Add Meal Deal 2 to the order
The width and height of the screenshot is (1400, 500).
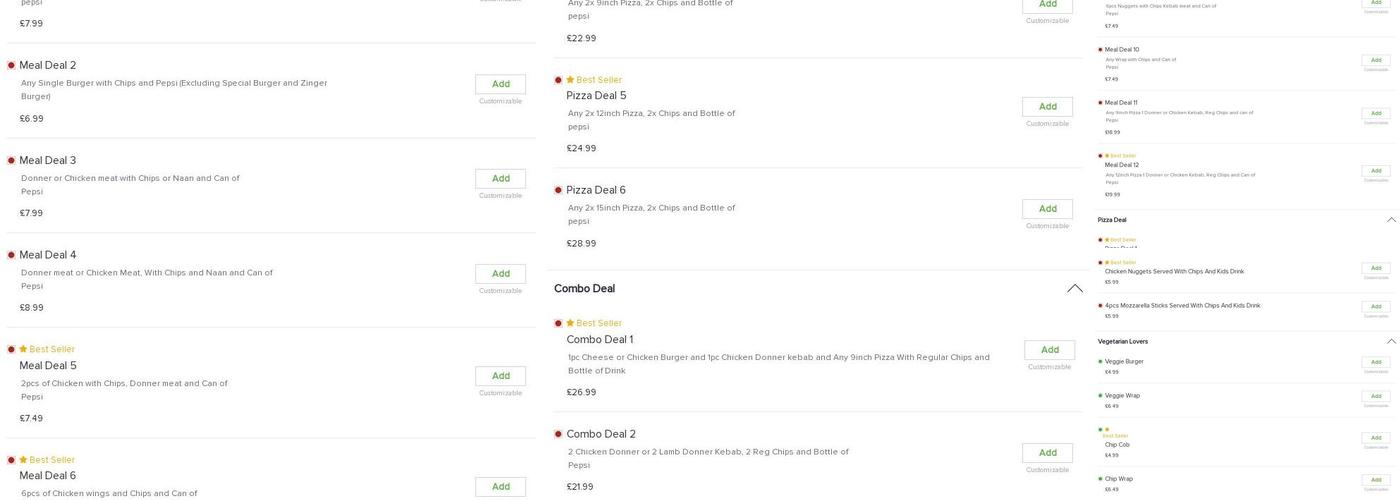point(500,84)
